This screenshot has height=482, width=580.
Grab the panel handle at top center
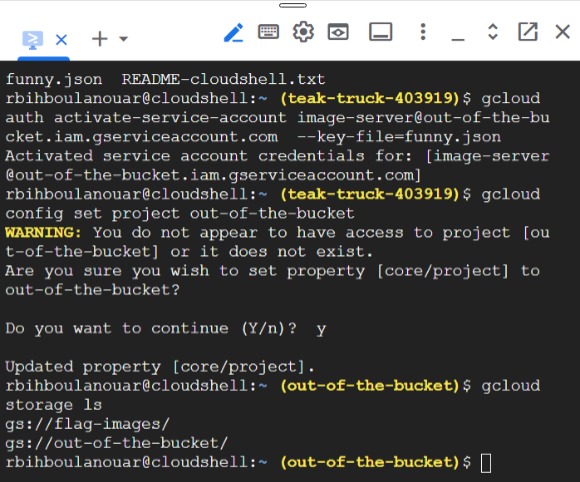[293, 5]
